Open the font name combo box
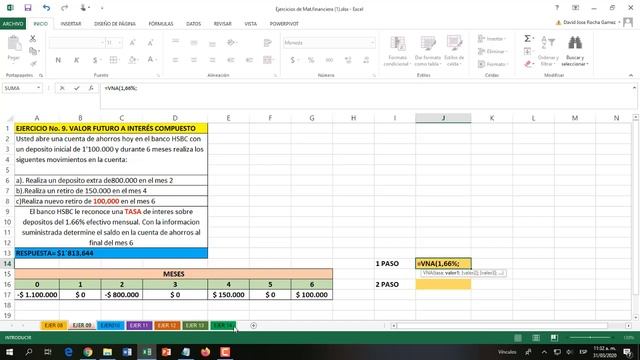 pos(77,42)
